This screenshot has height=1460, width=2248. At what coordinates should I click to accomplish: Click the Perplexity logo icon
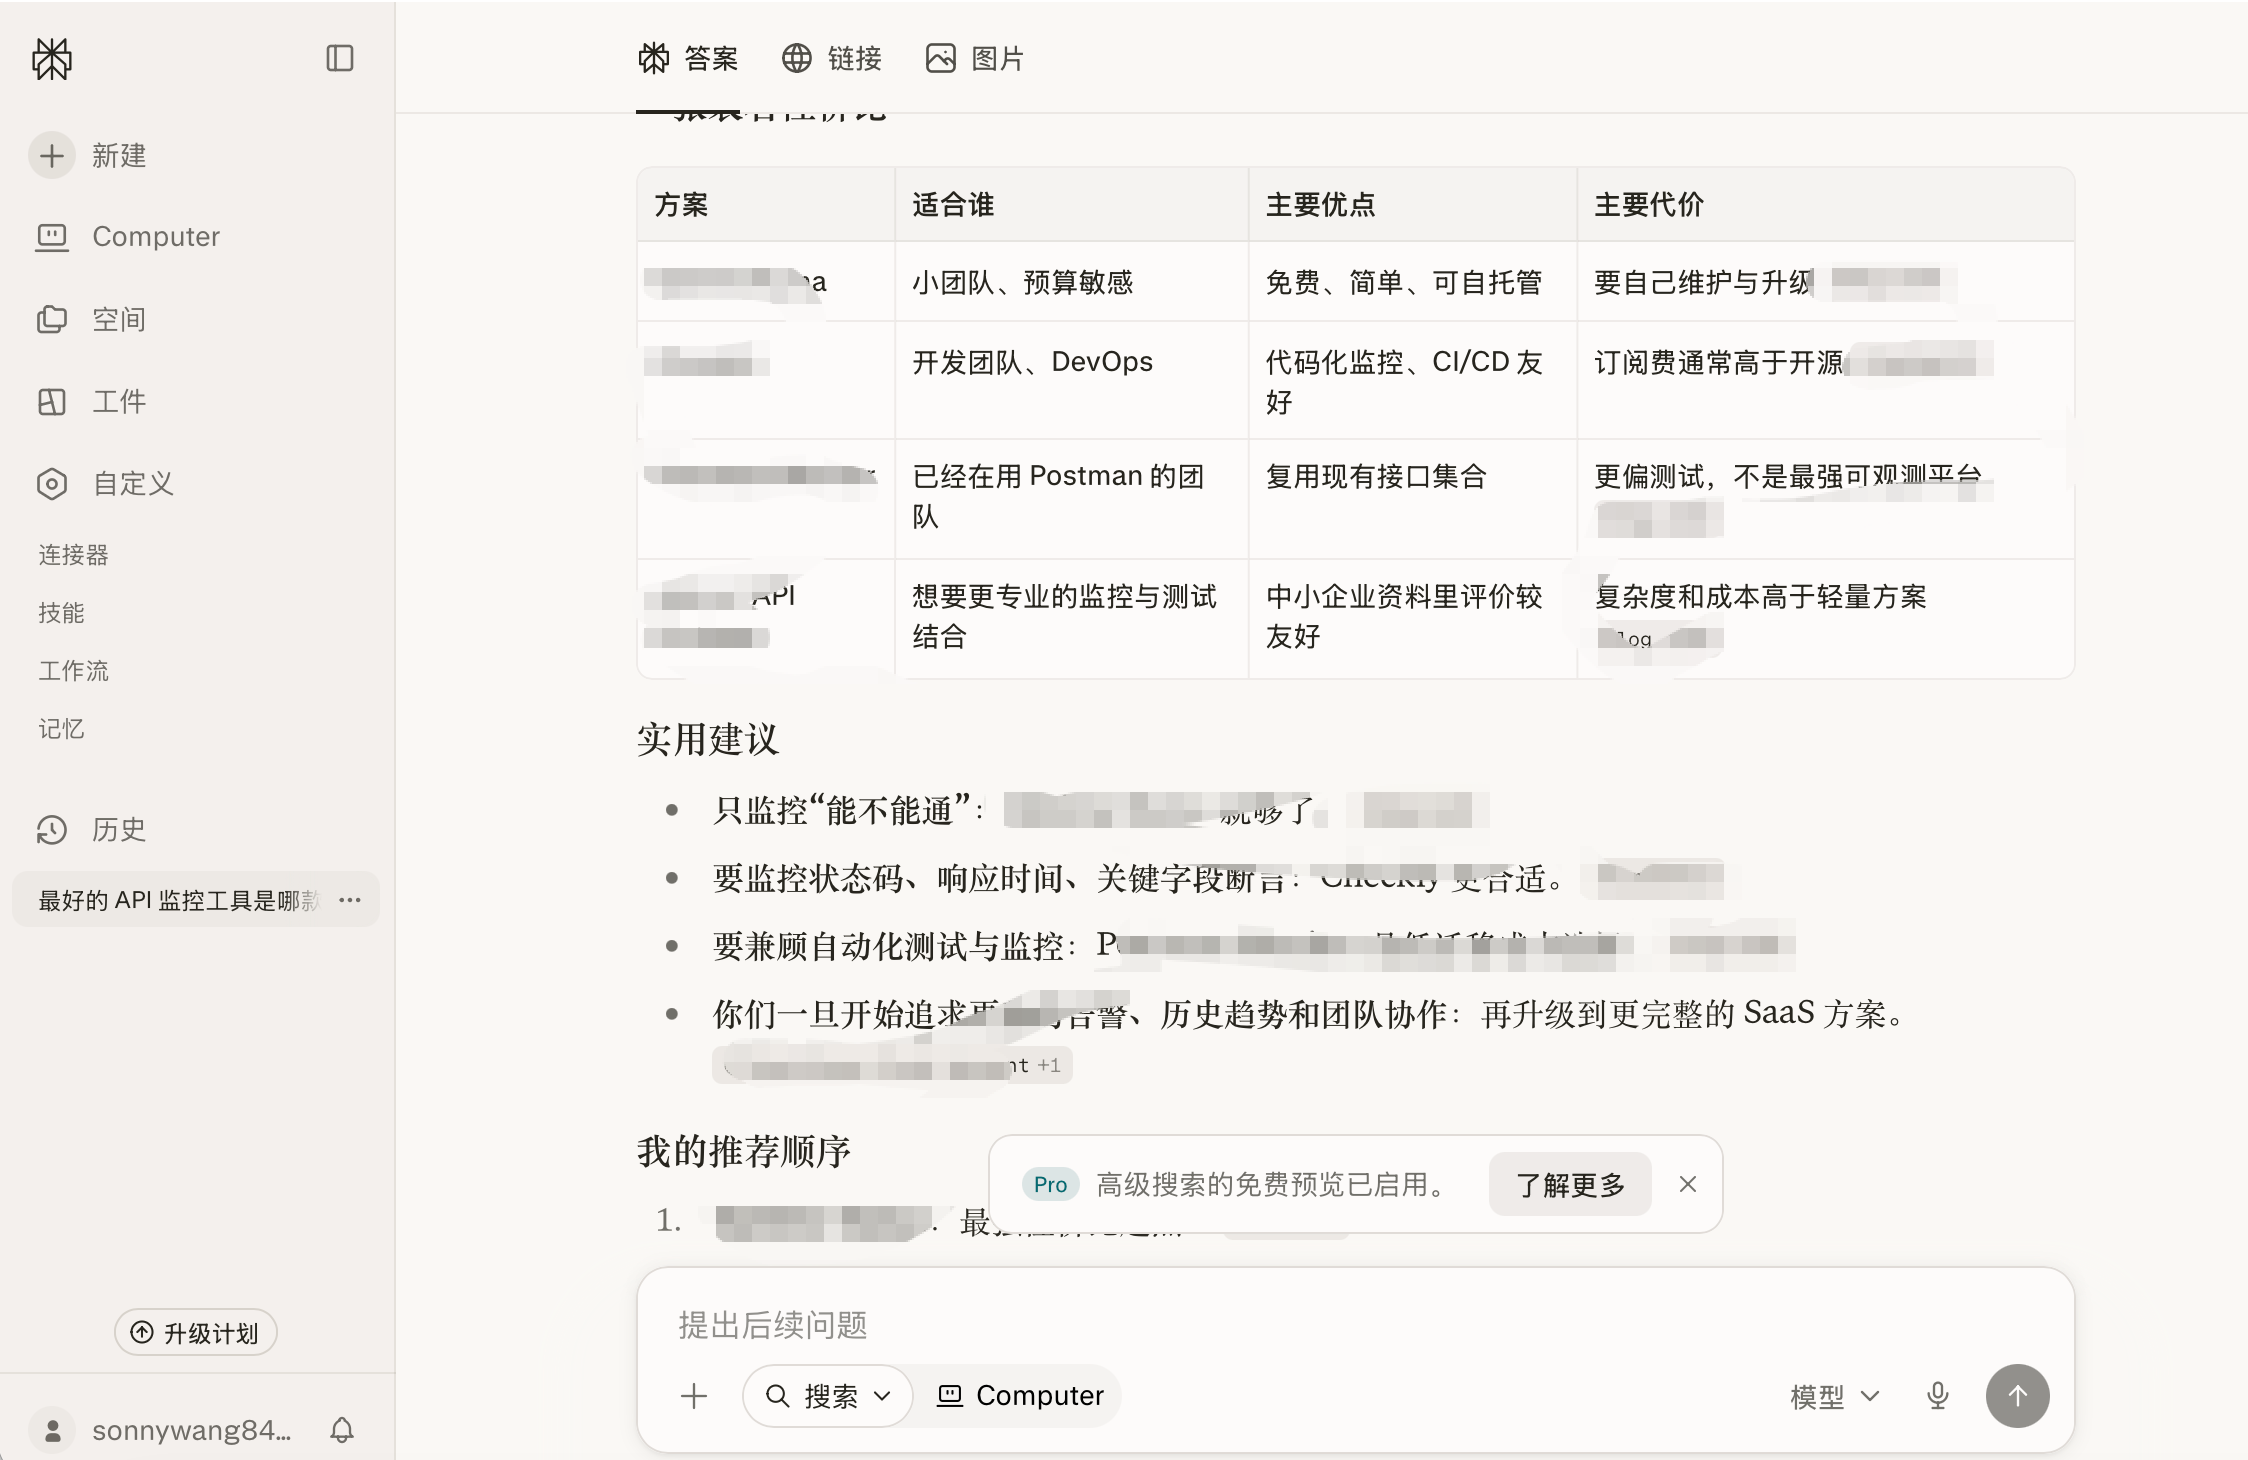52,59
